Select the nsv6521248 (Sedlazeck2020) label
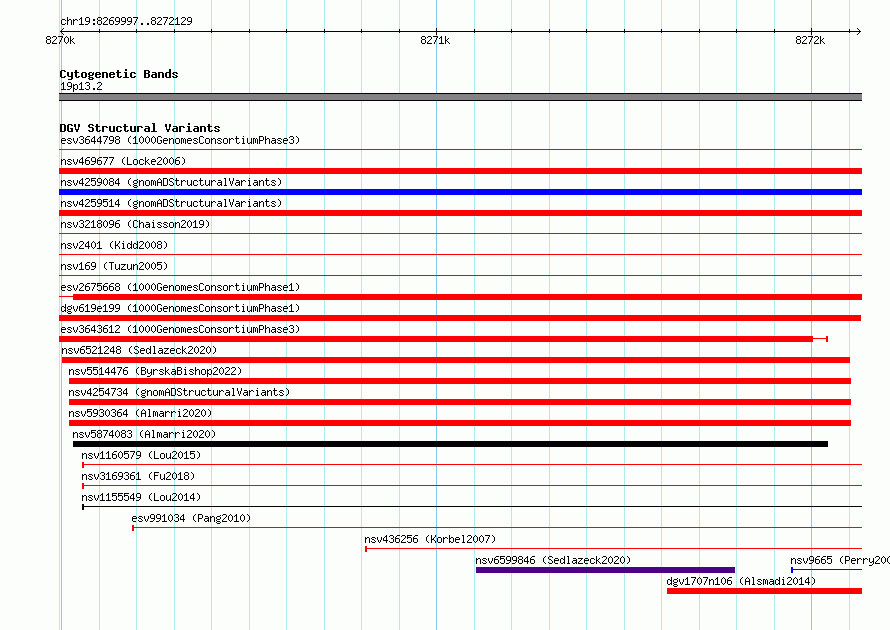 (x=139, y=350)
